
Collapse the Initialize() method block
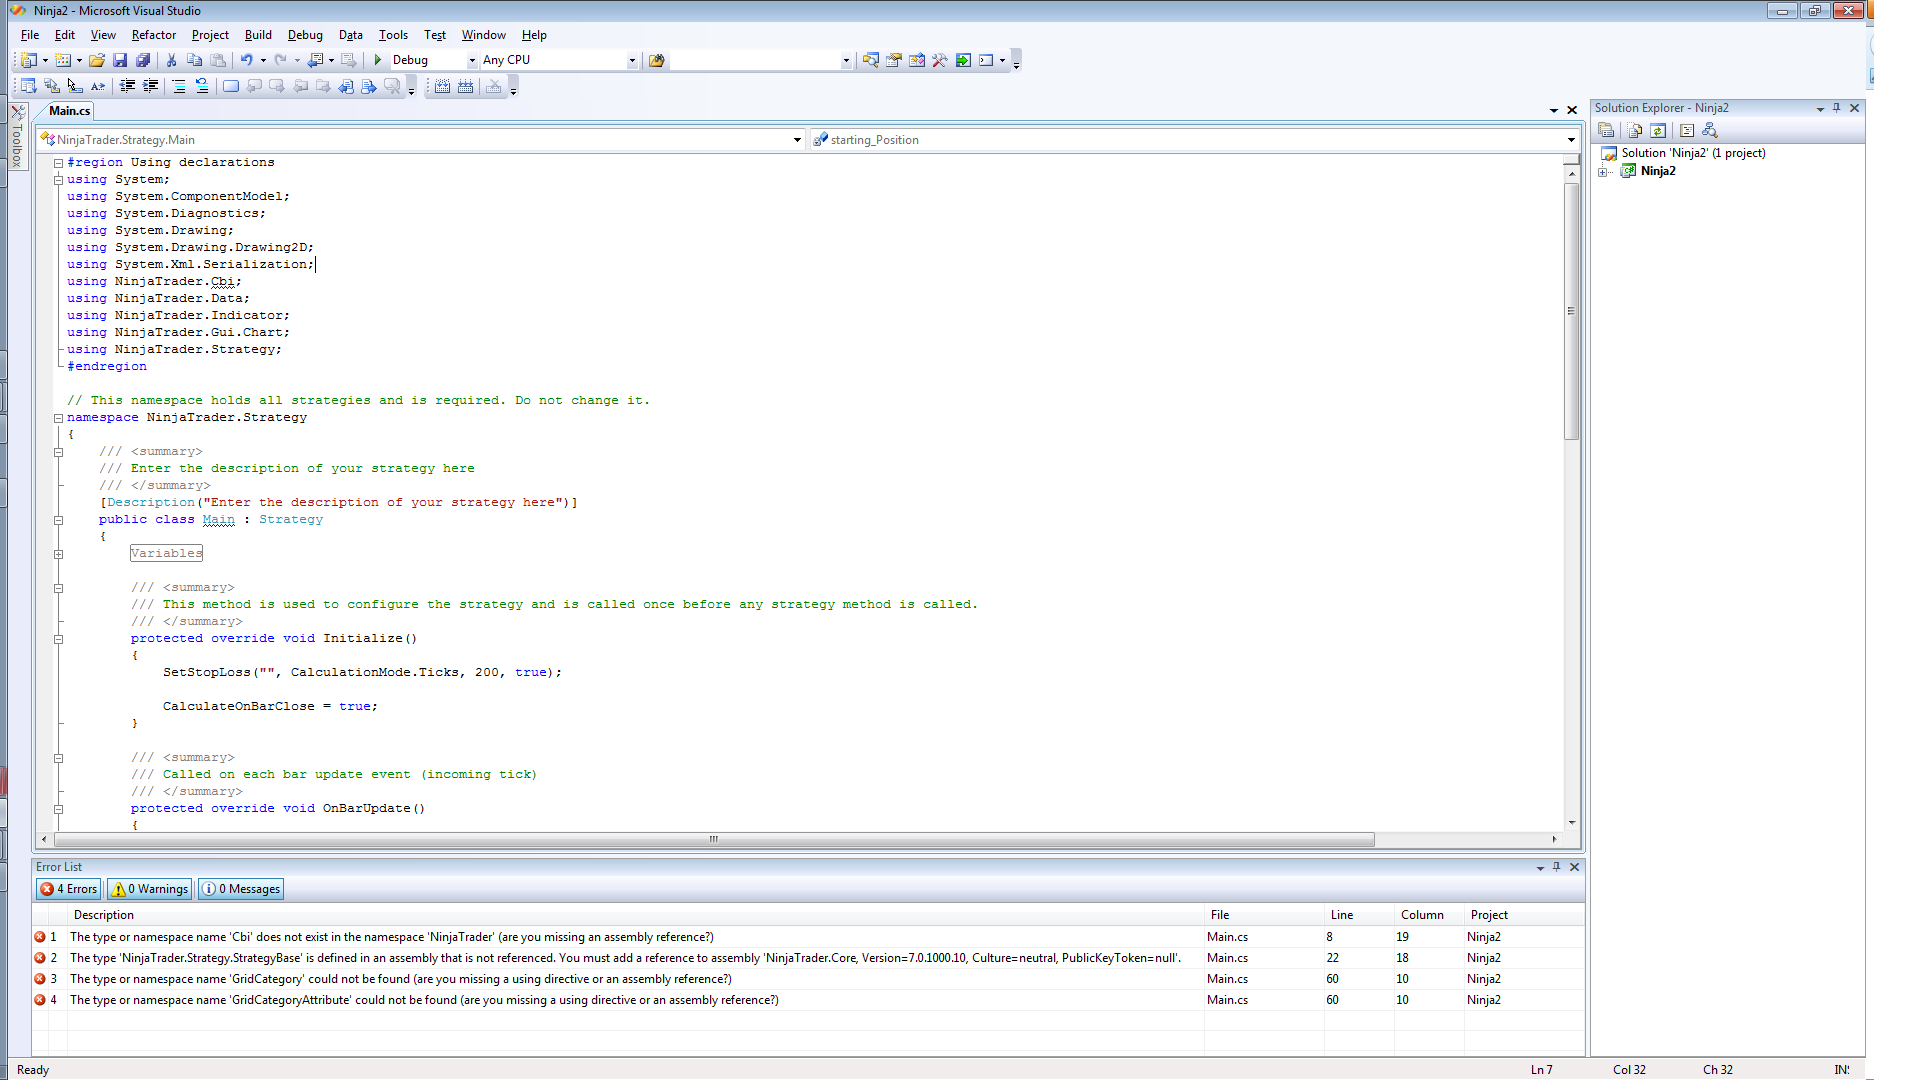[x=59, y=639]
